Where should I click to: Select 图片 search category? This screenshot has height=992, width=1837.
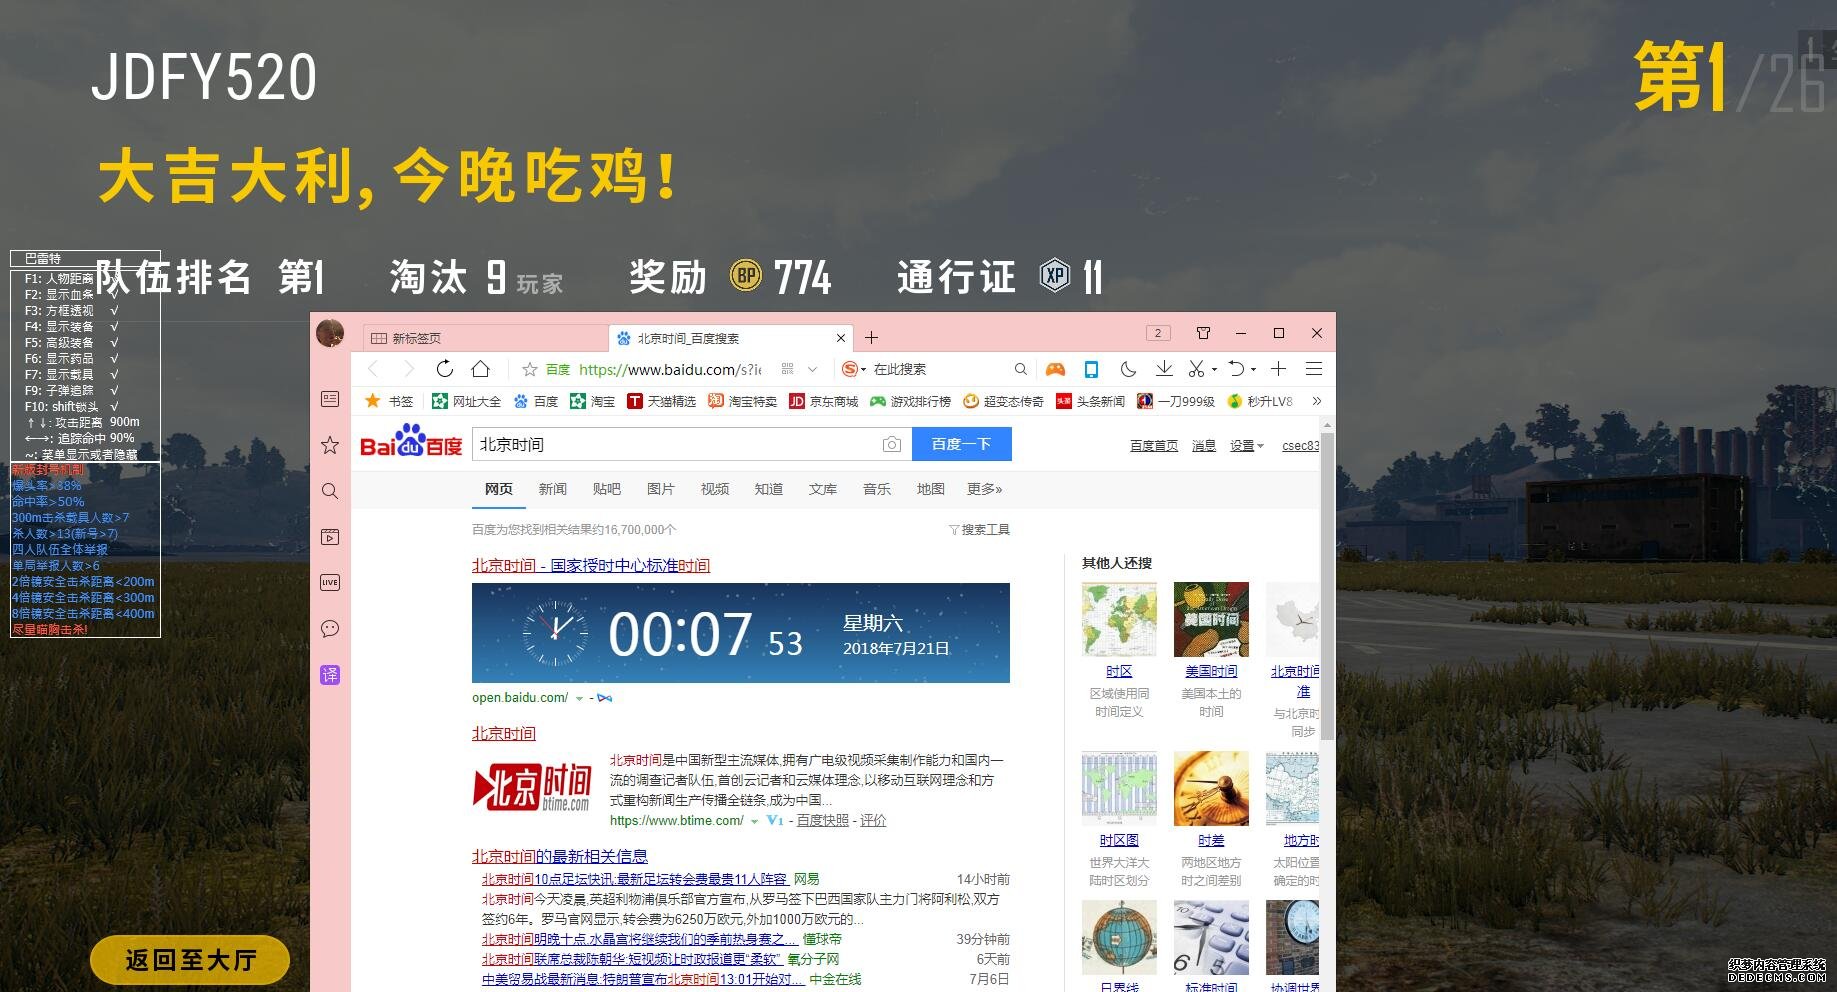[x=660, y=489]
